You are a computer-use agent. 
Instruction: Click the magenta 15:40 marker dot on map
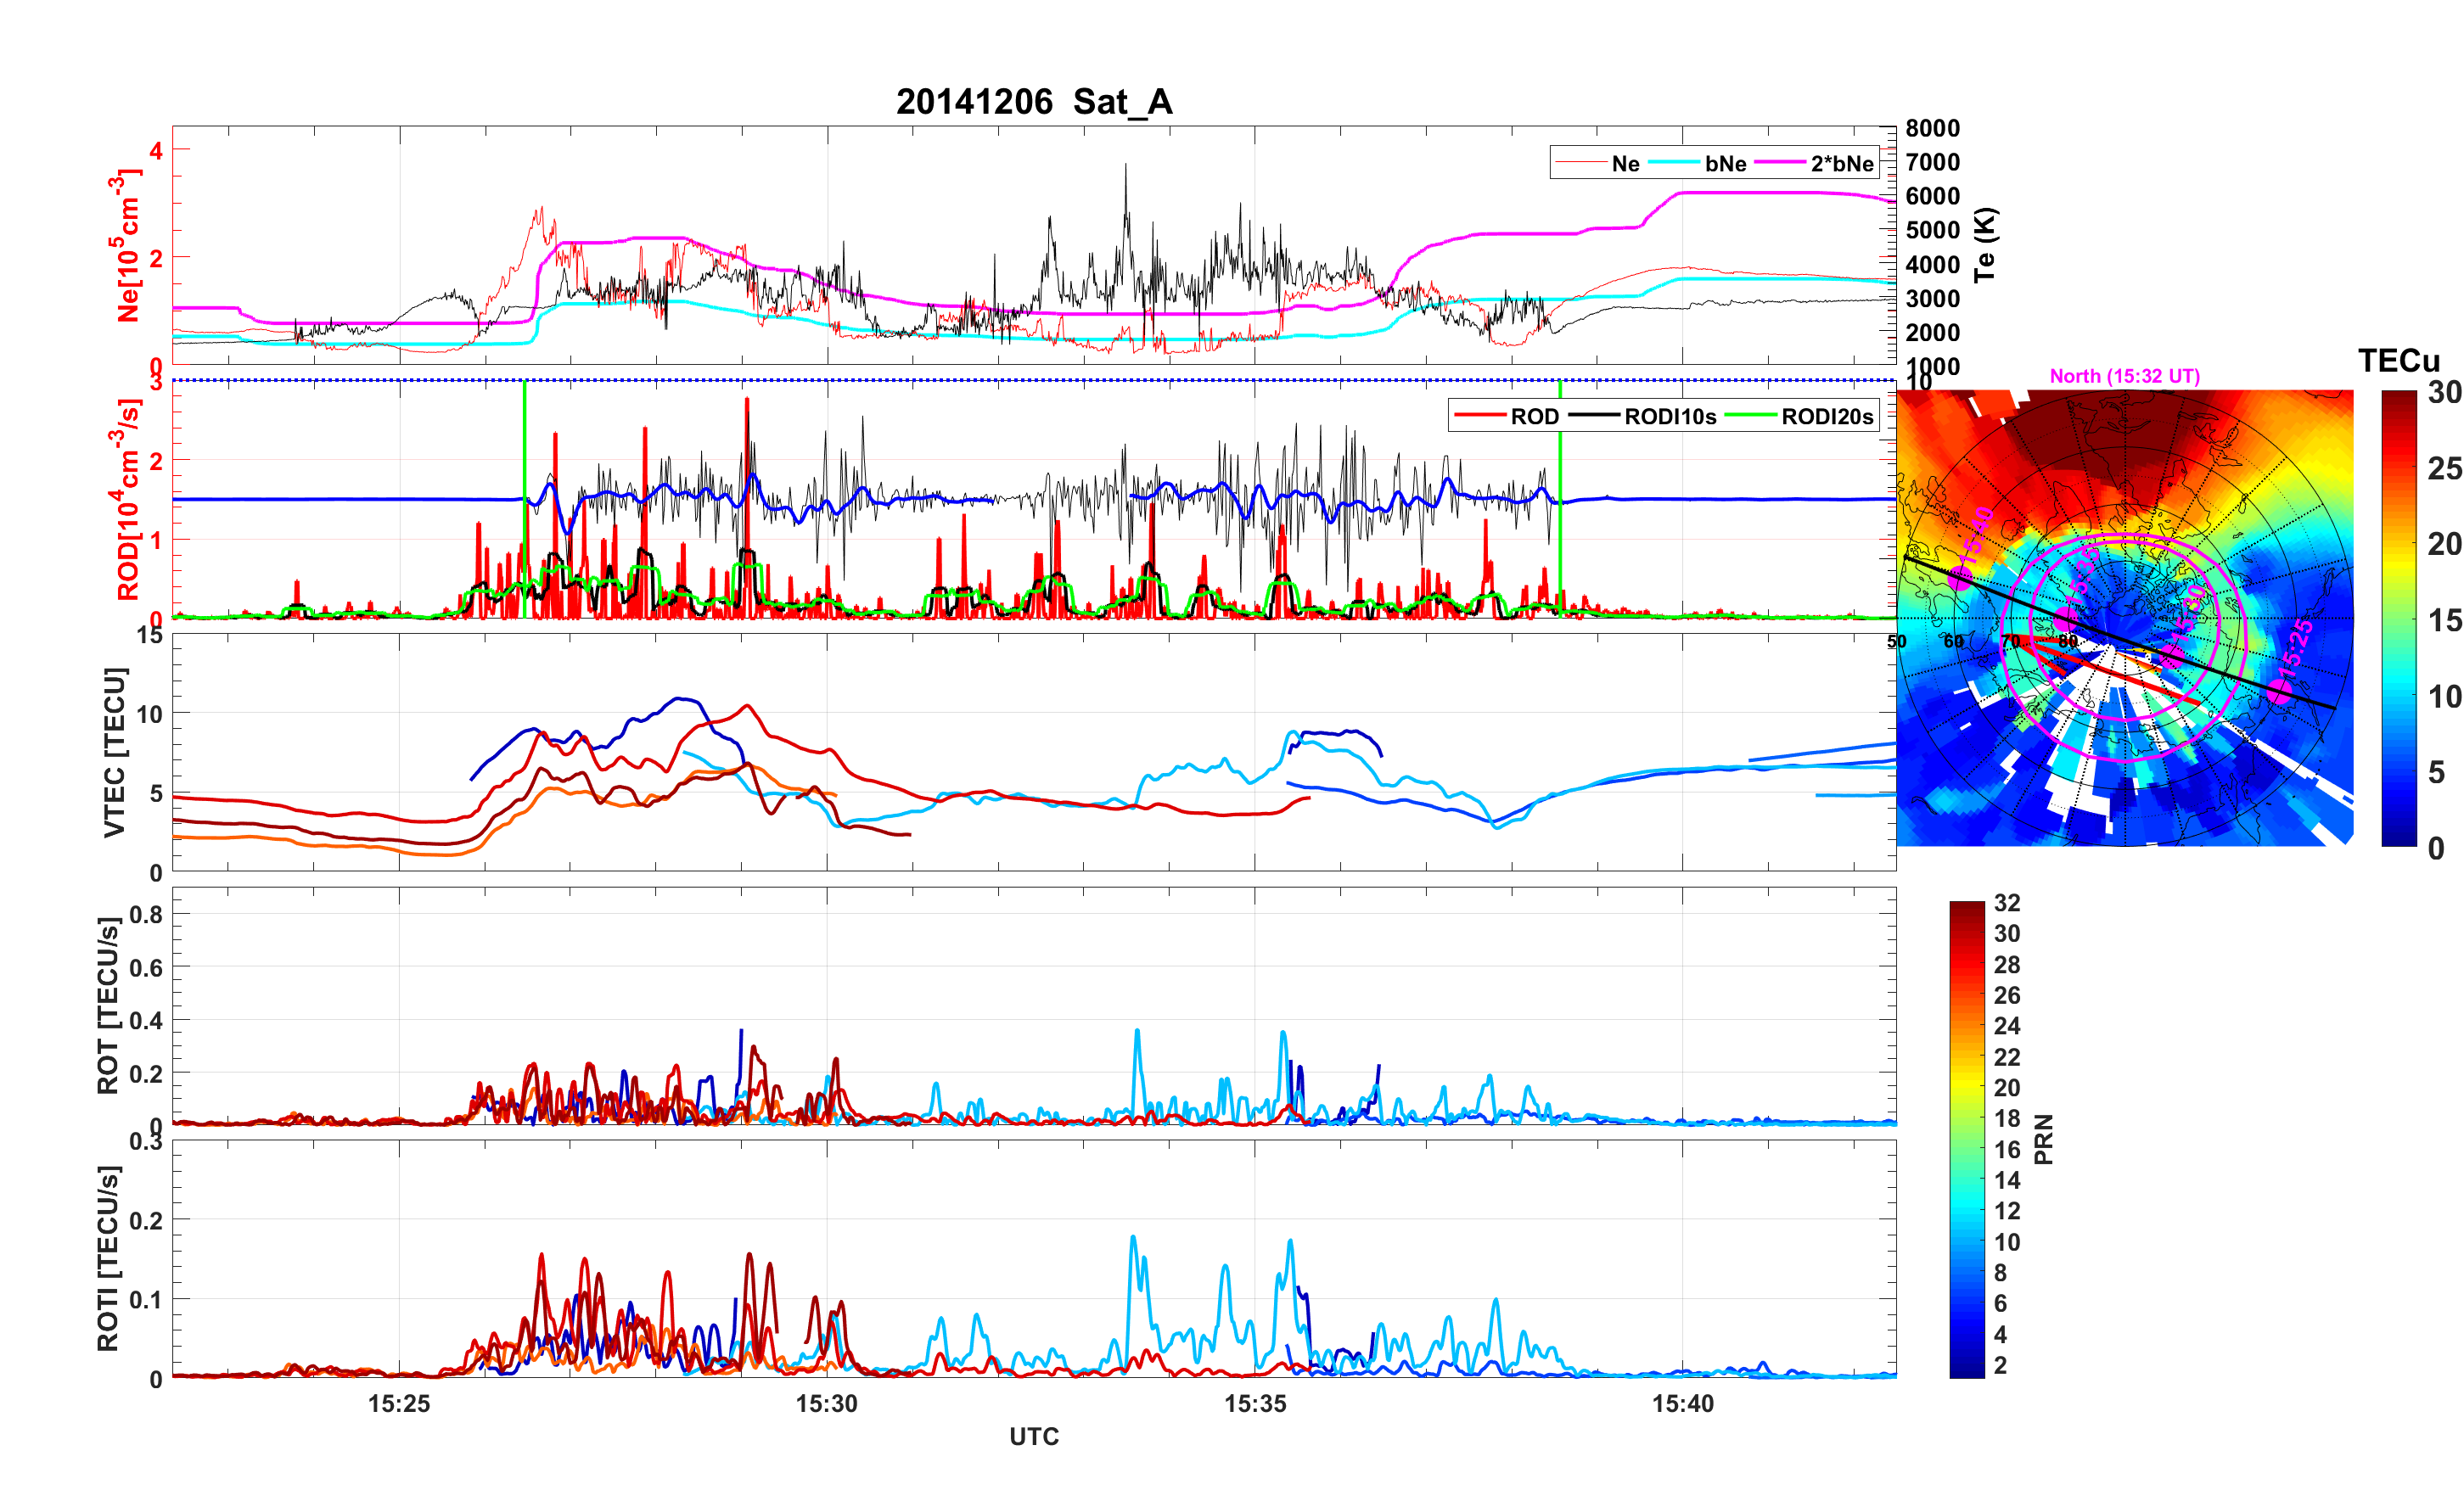[1959, 577]
